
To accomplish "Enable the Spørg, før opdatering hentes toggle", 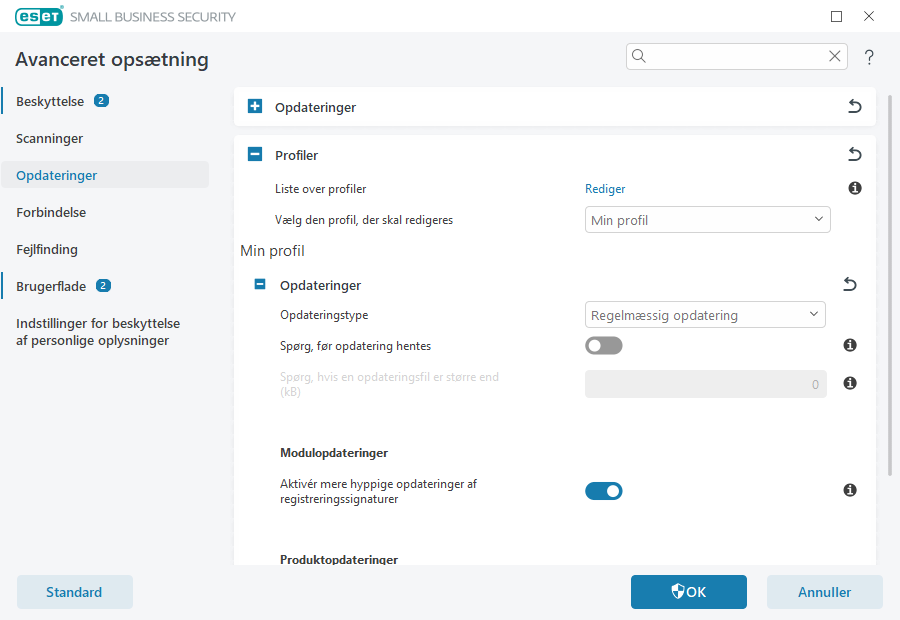I will pos(604,345).
